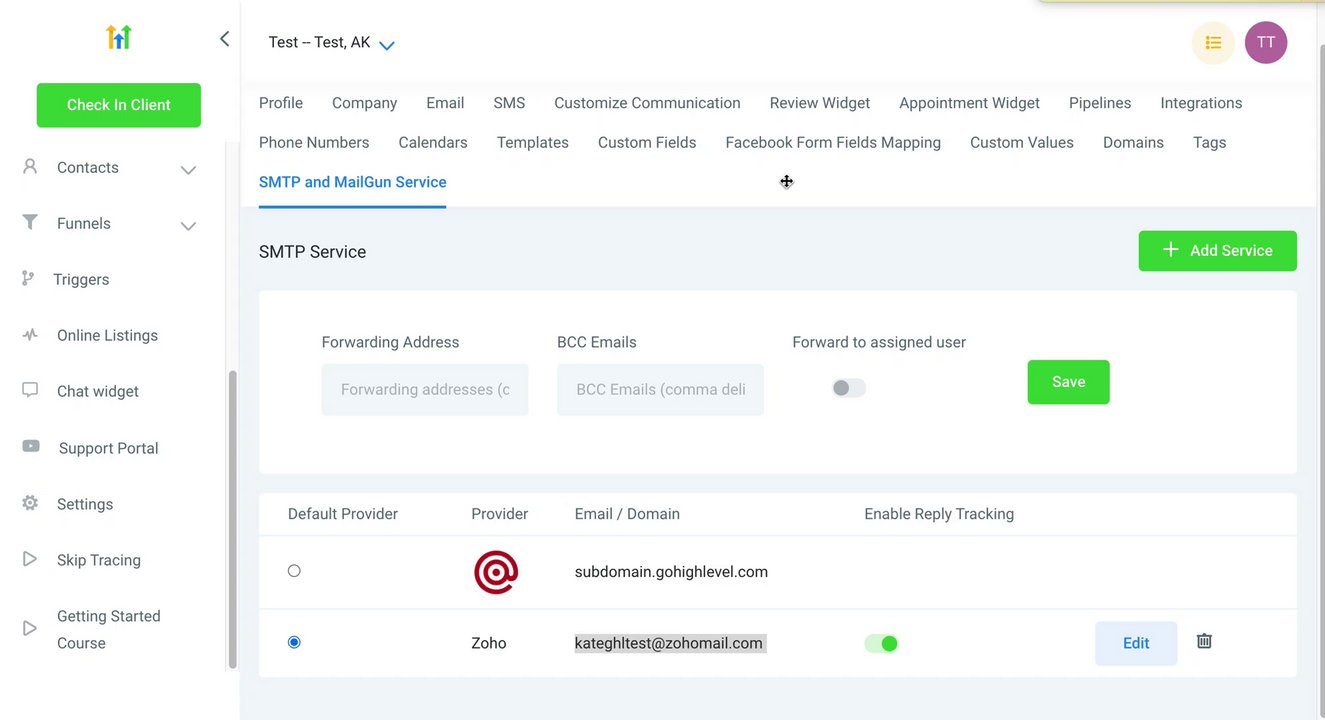This screenshot has width=1325, height=720.
Task: Open Settings via the gear icon
Action: coord(30,503)
